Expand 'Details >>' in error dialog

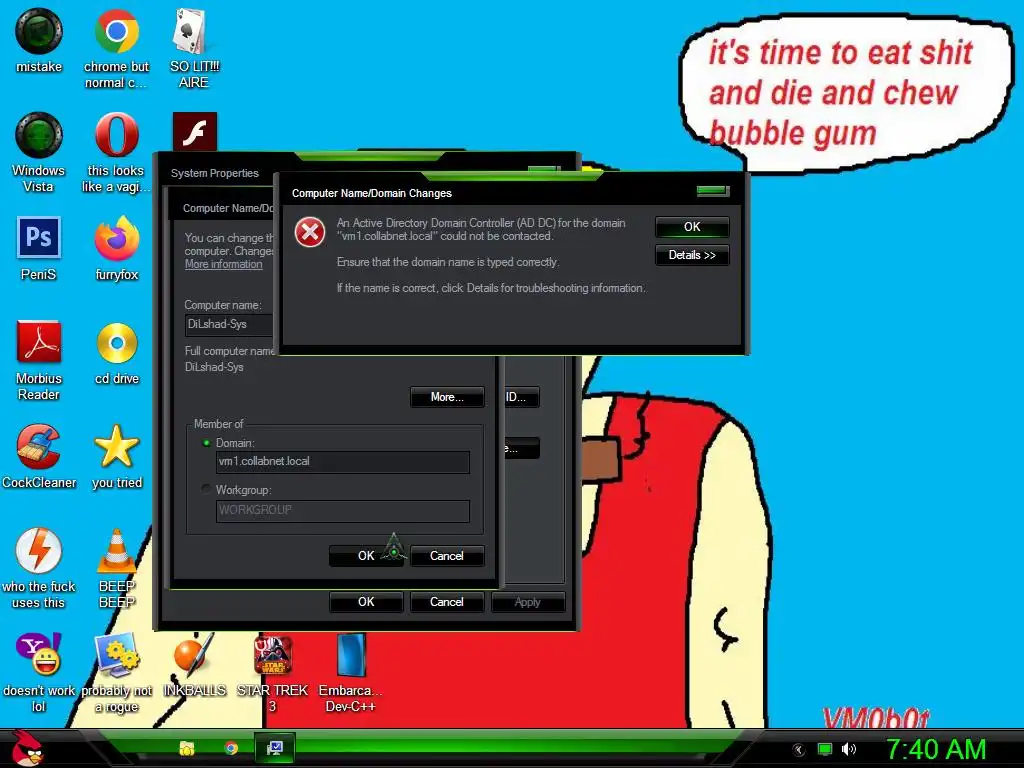(692, 255)
